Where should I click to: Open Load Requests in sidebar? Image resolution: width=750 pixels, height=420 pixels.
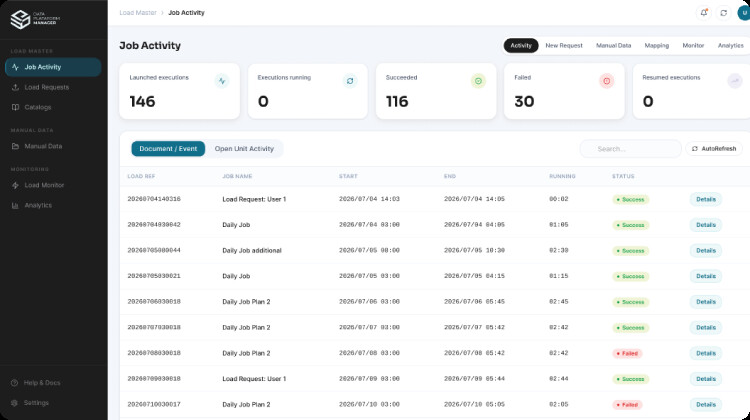[53, 87]
